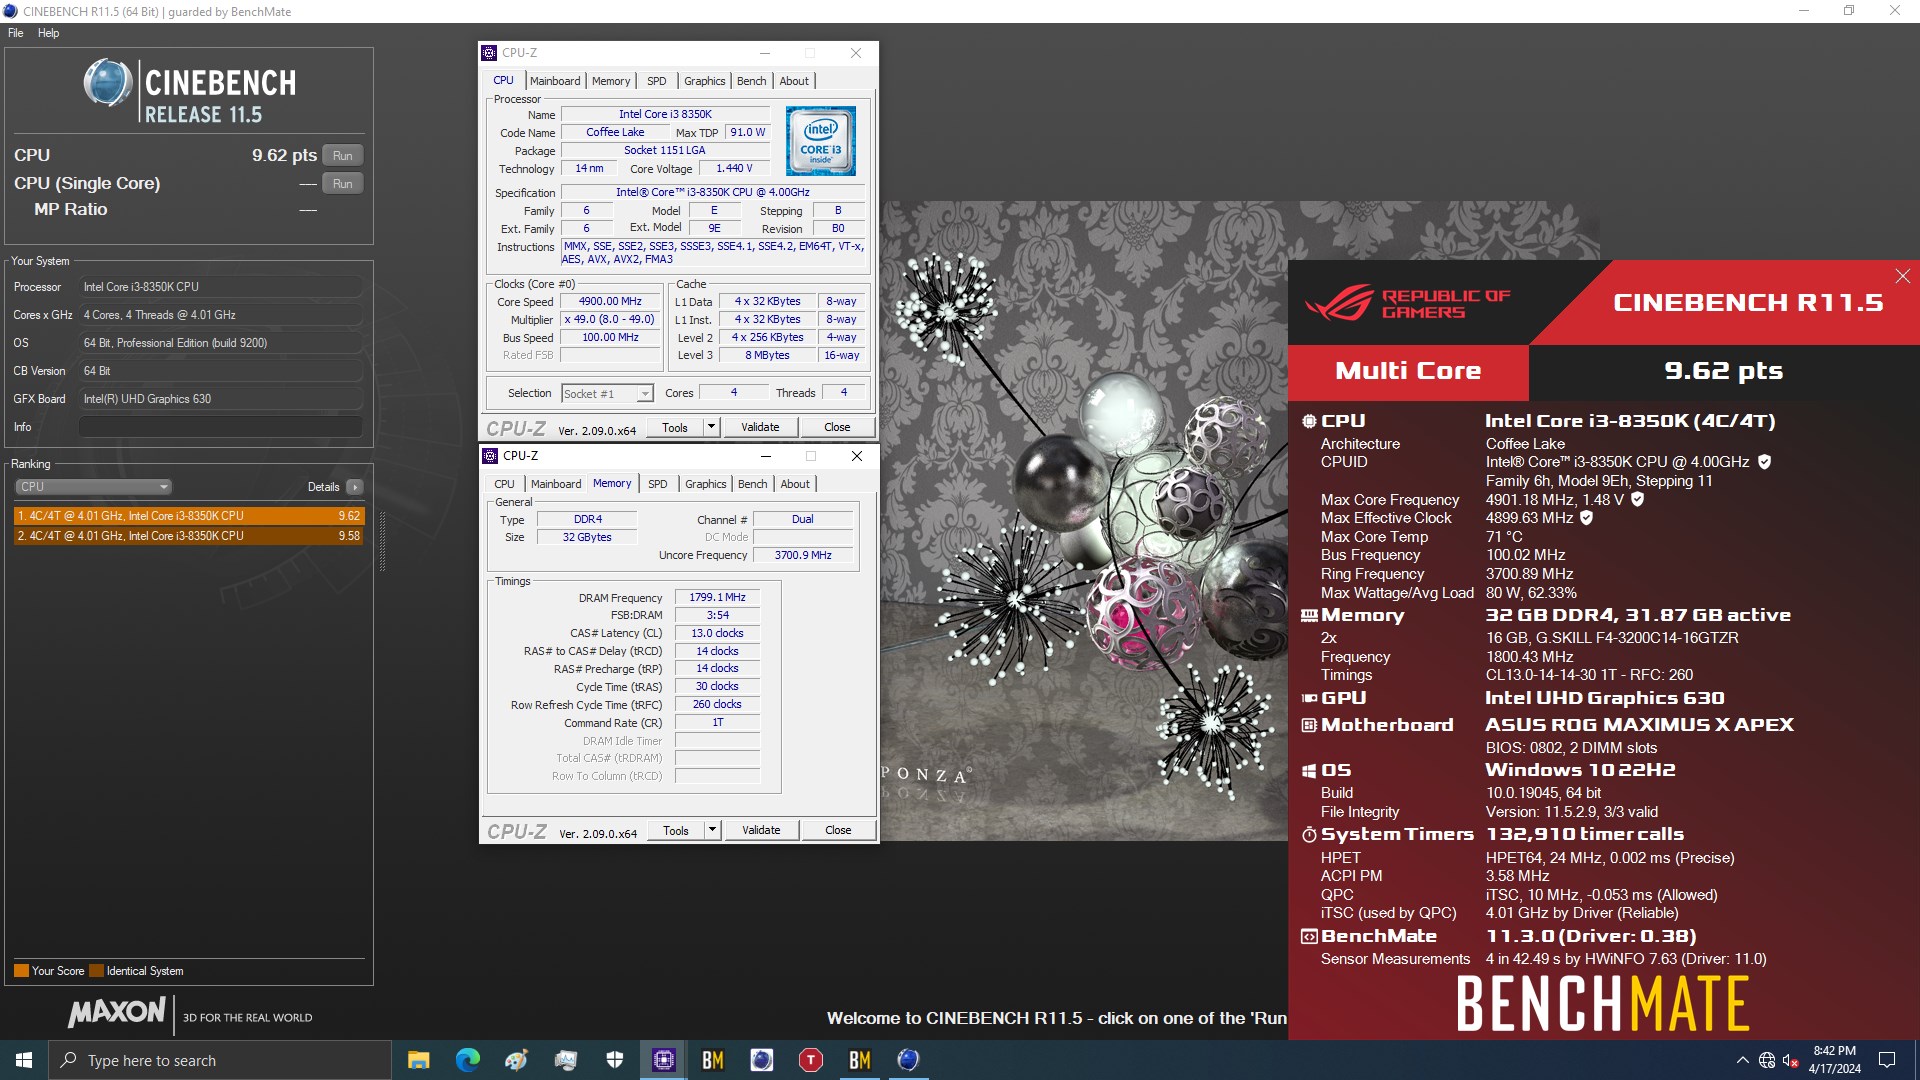Click the Info input field
Screen dimensions: 1920x1080
[221, 427]
